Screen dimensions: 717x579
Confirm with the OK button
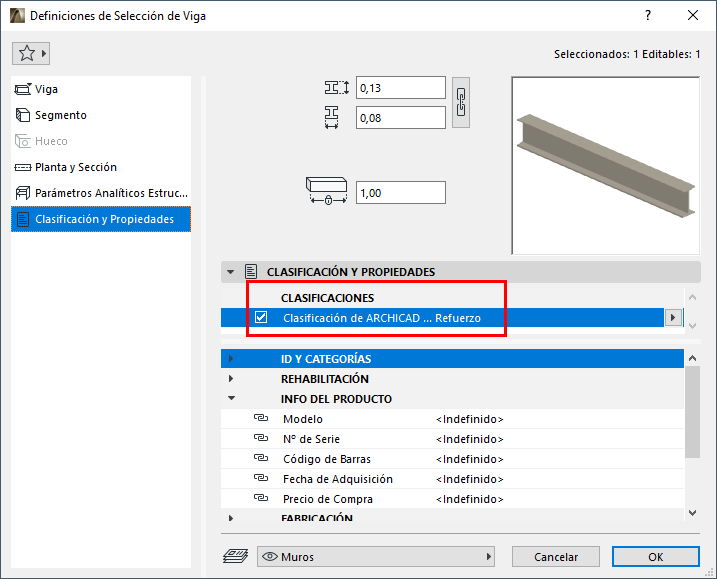click(655, 556)
